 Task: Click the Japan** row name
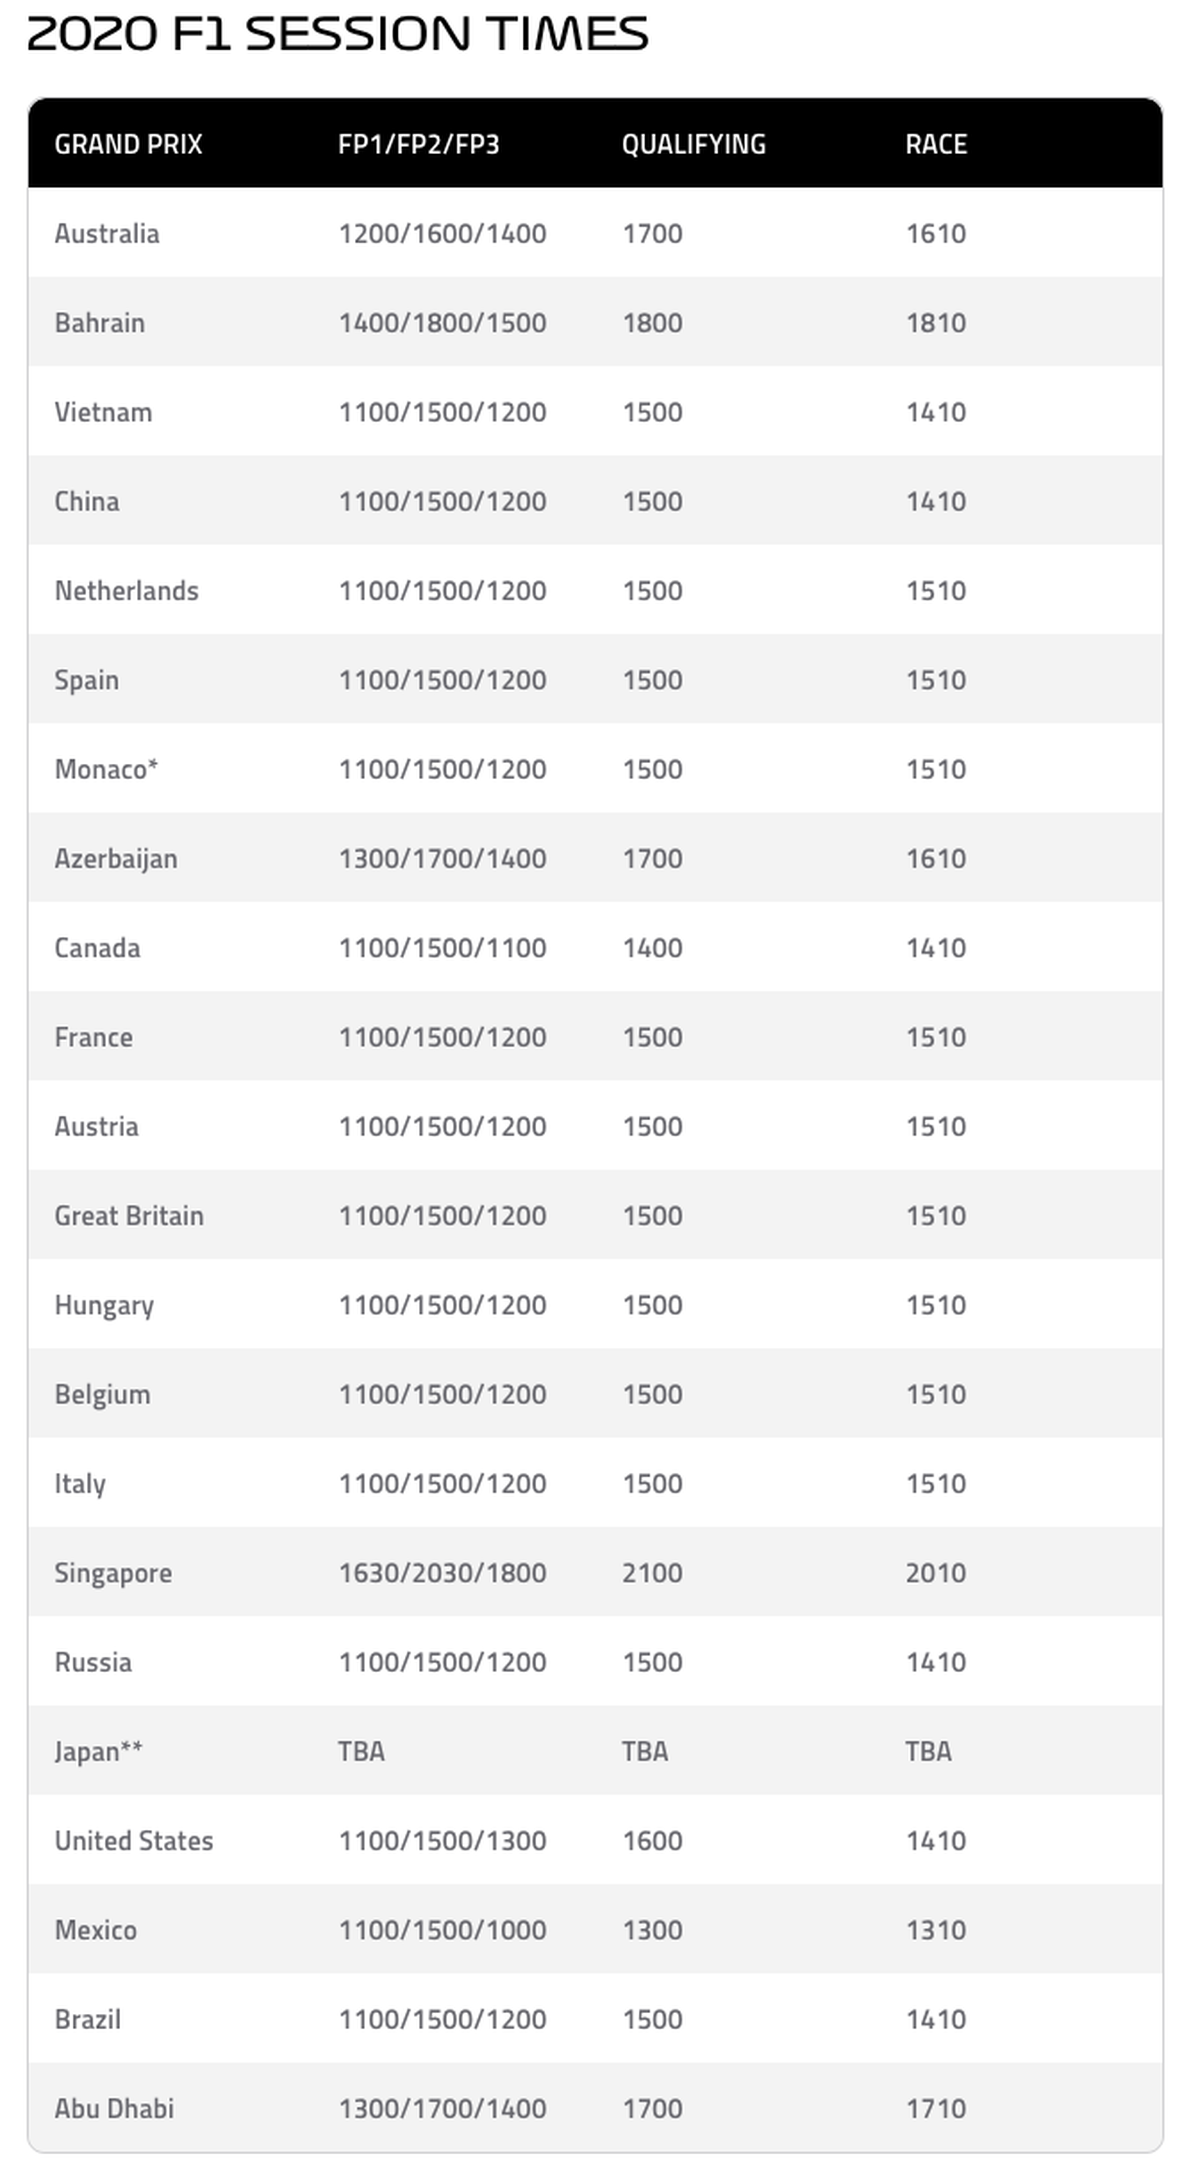(98, 1752)
